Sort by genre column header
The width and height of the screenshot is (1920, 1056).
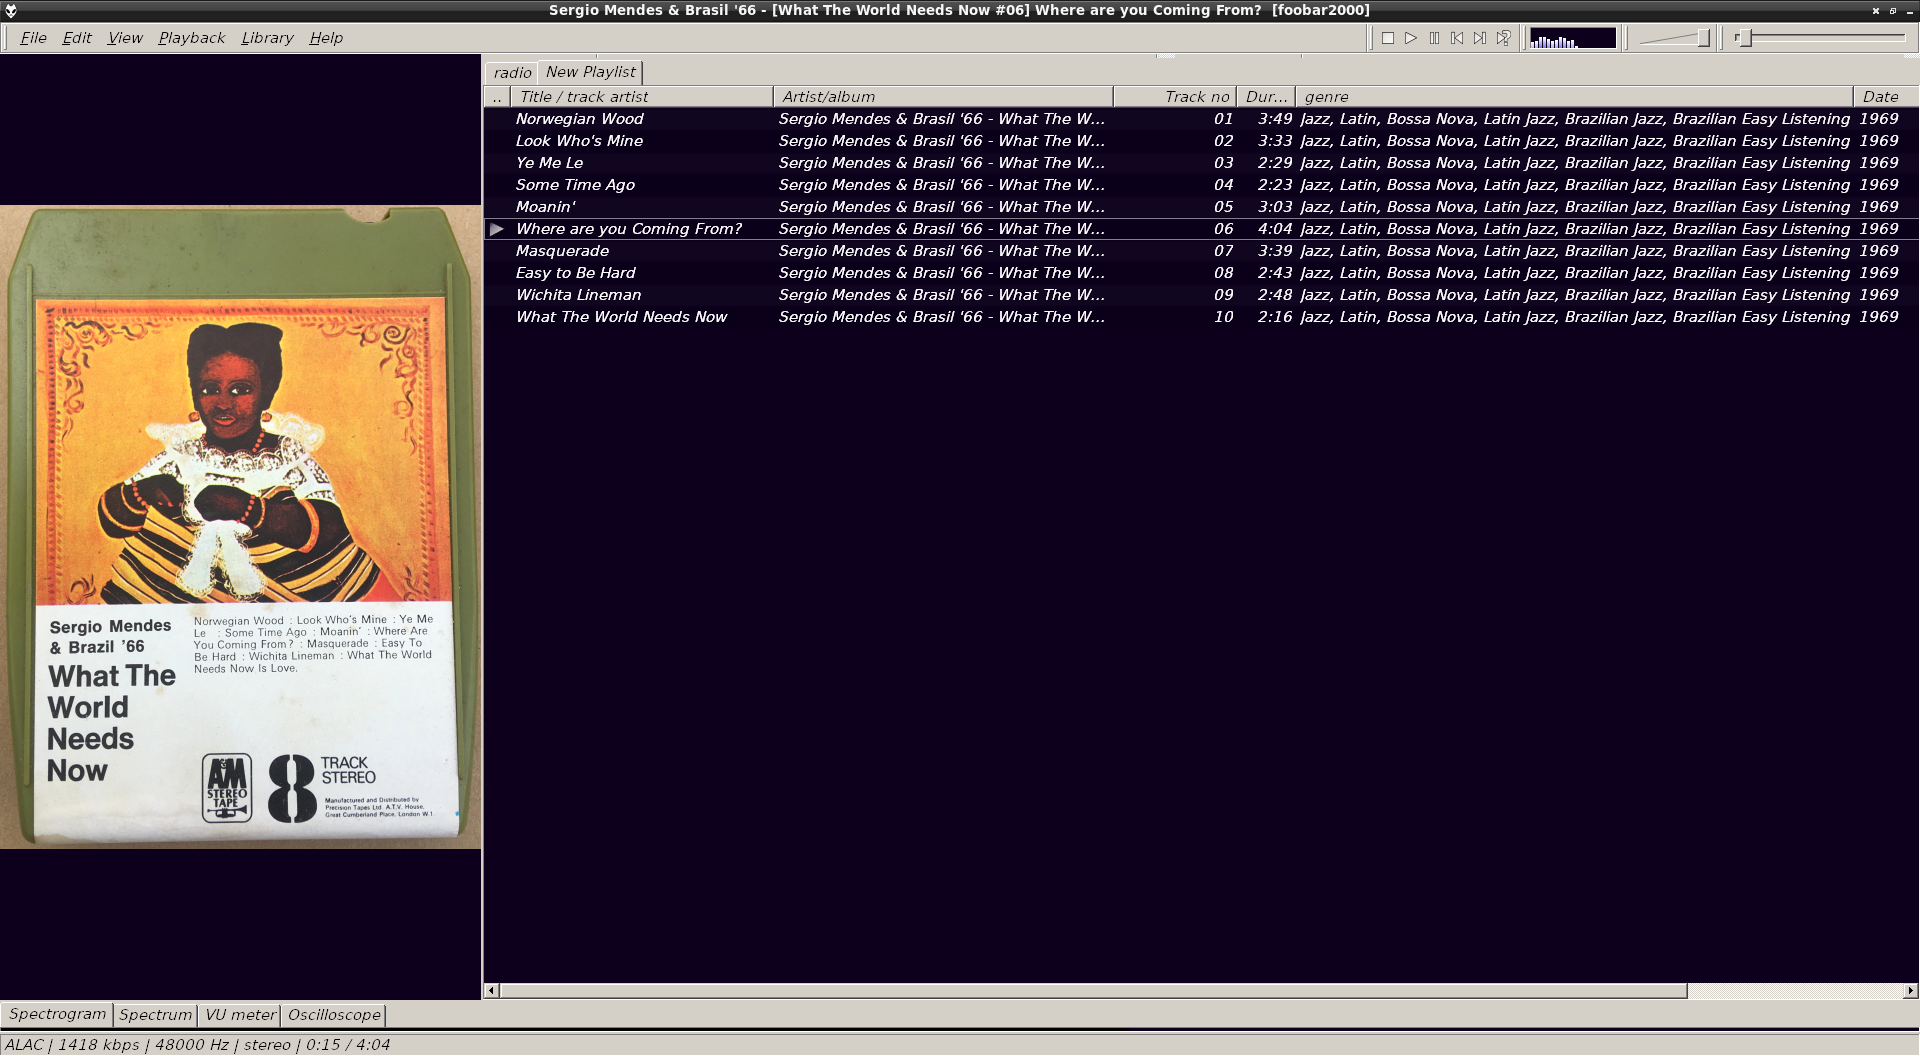[x=1575, y=97]
